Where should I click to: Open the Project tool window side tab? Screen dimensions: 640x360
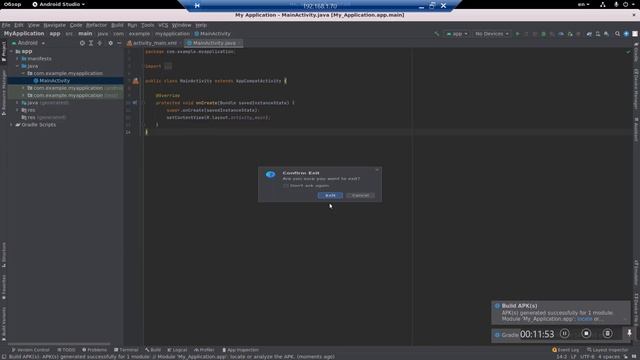(4, 51)
